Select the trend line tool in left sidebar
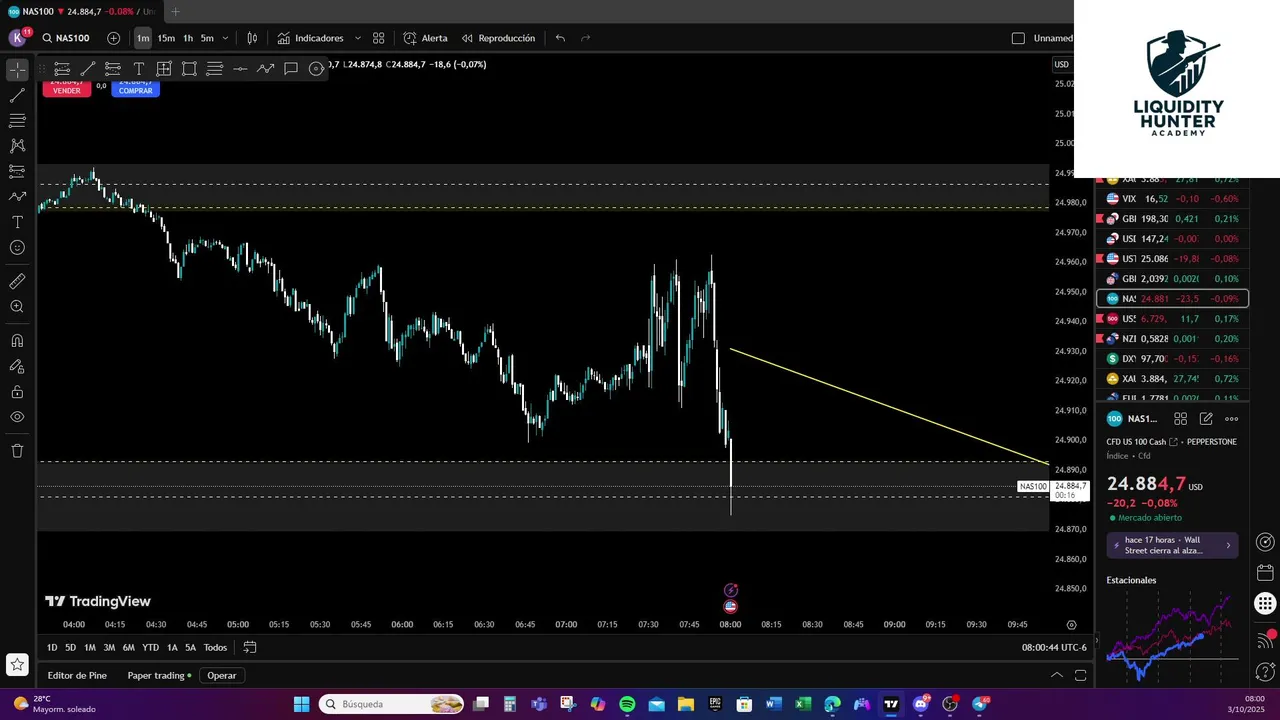Image resolution: width=1280 pixels, height=720 pixels. pyautogui.click(x=17, y=96)
